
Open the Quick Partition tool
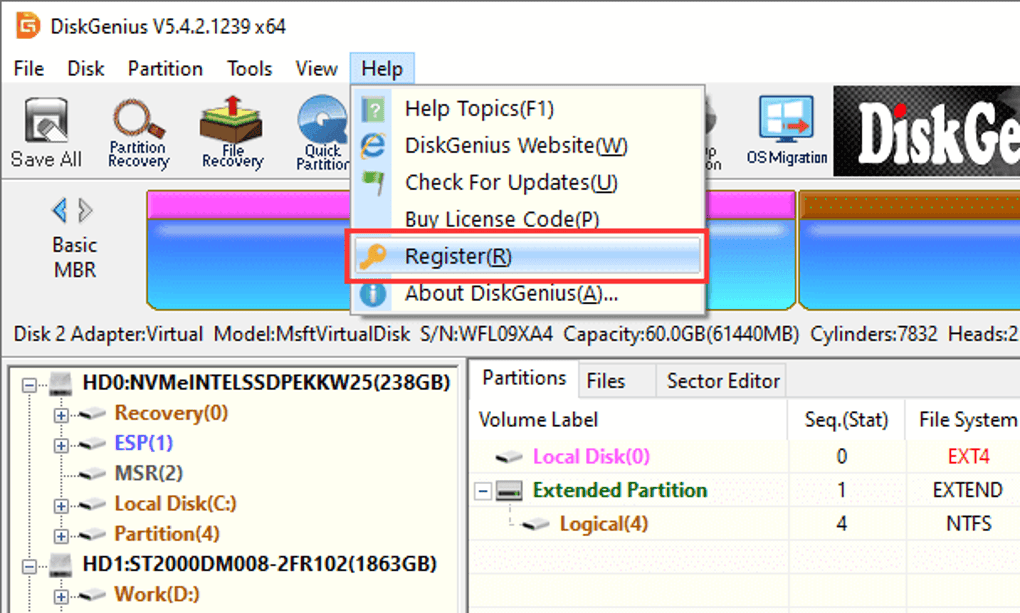coord(322,133)
